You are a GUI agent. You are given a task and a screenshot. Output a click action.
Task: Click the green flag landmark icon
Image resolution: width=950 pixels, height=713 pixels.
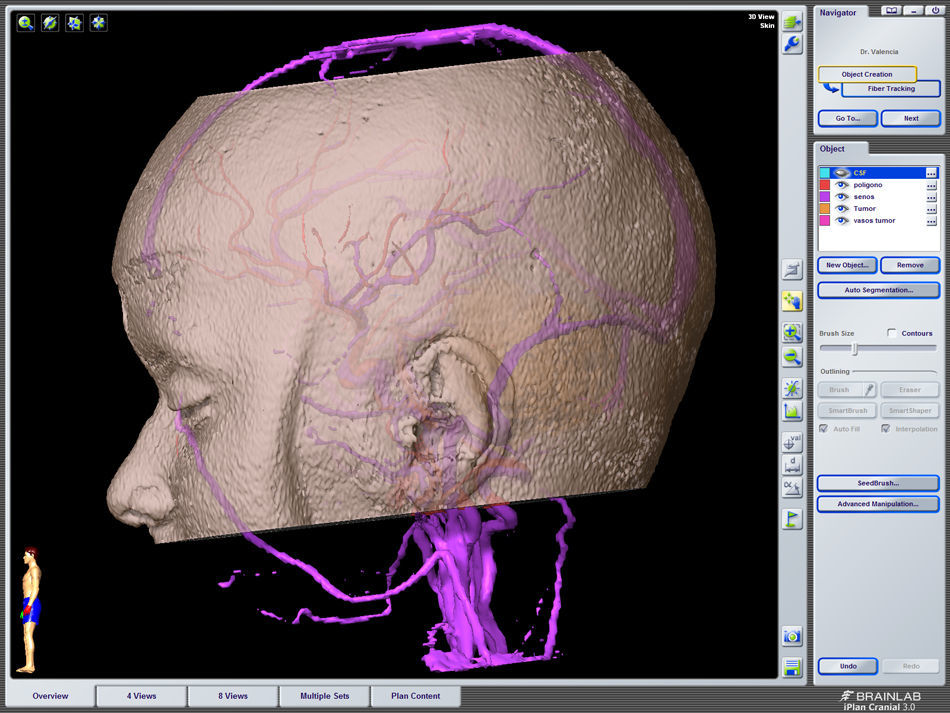(792, 519)
